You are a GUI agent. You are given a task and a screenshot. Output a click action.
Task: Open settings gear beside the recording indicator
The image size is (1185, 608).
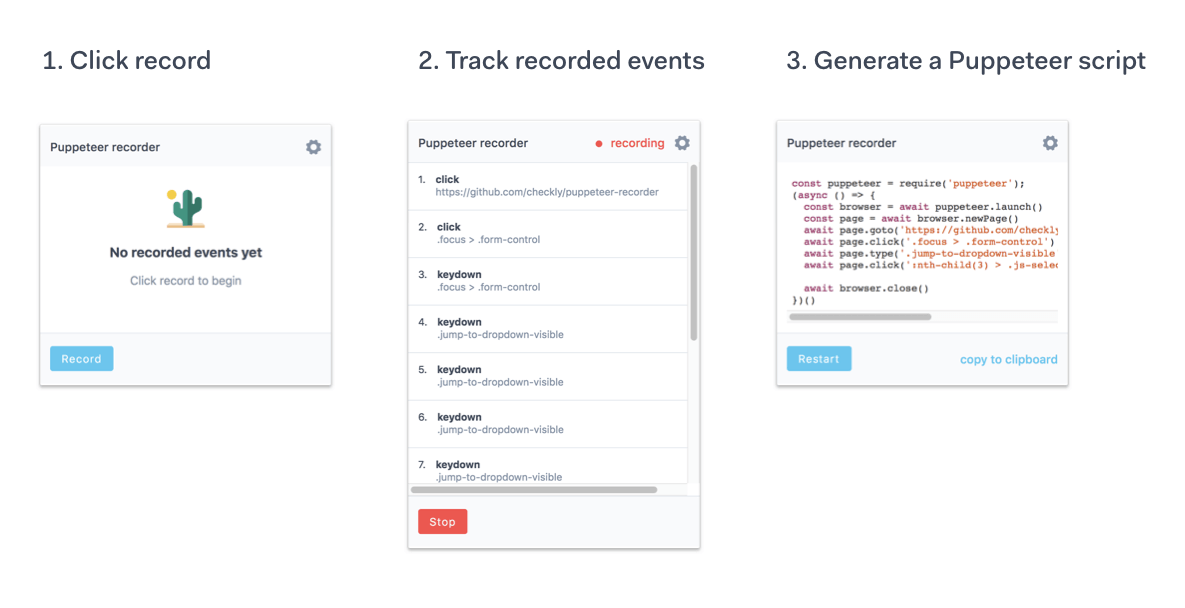coord(682,143)
